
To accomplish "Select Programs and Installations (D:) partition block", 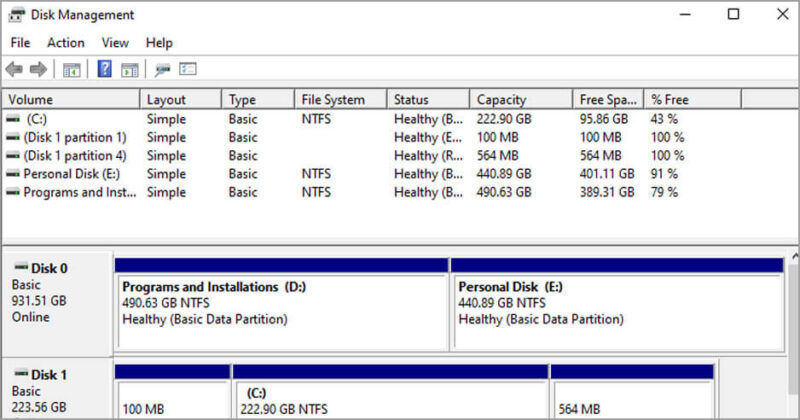I will (x=282, y=305).
